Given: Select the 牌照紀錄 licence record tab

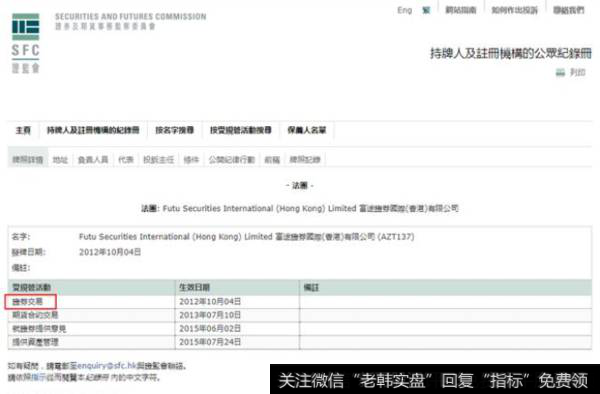Looking at the screenshot, I should 305,160.
